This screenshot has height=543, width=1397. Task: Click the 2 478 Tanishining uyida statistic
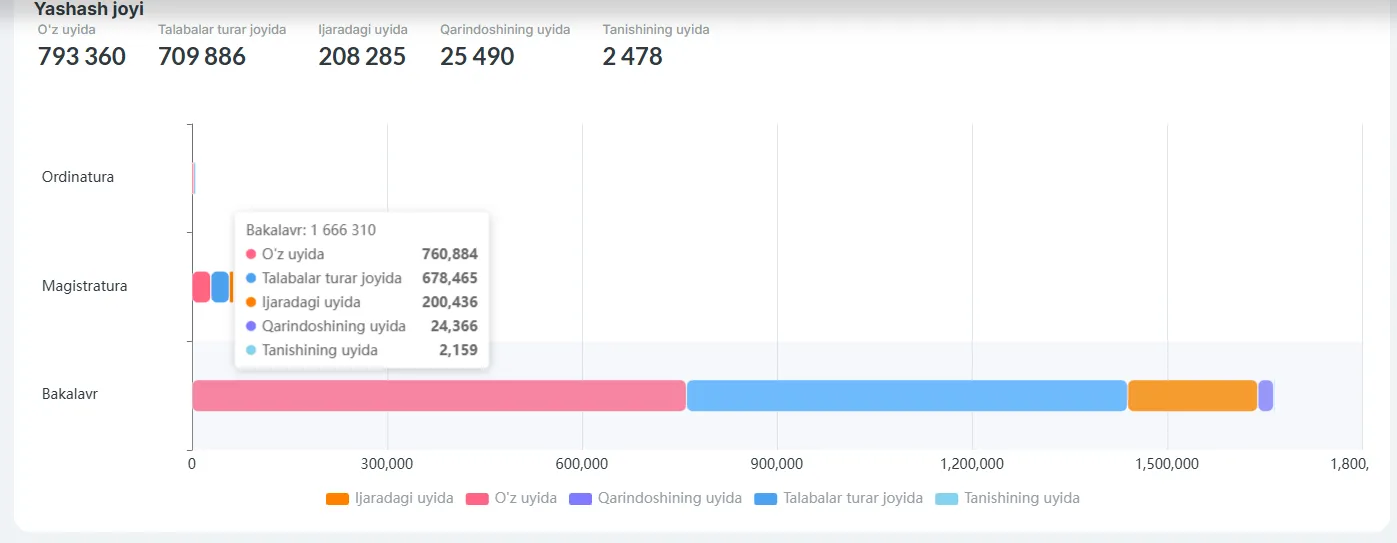[x=632, y=56]
